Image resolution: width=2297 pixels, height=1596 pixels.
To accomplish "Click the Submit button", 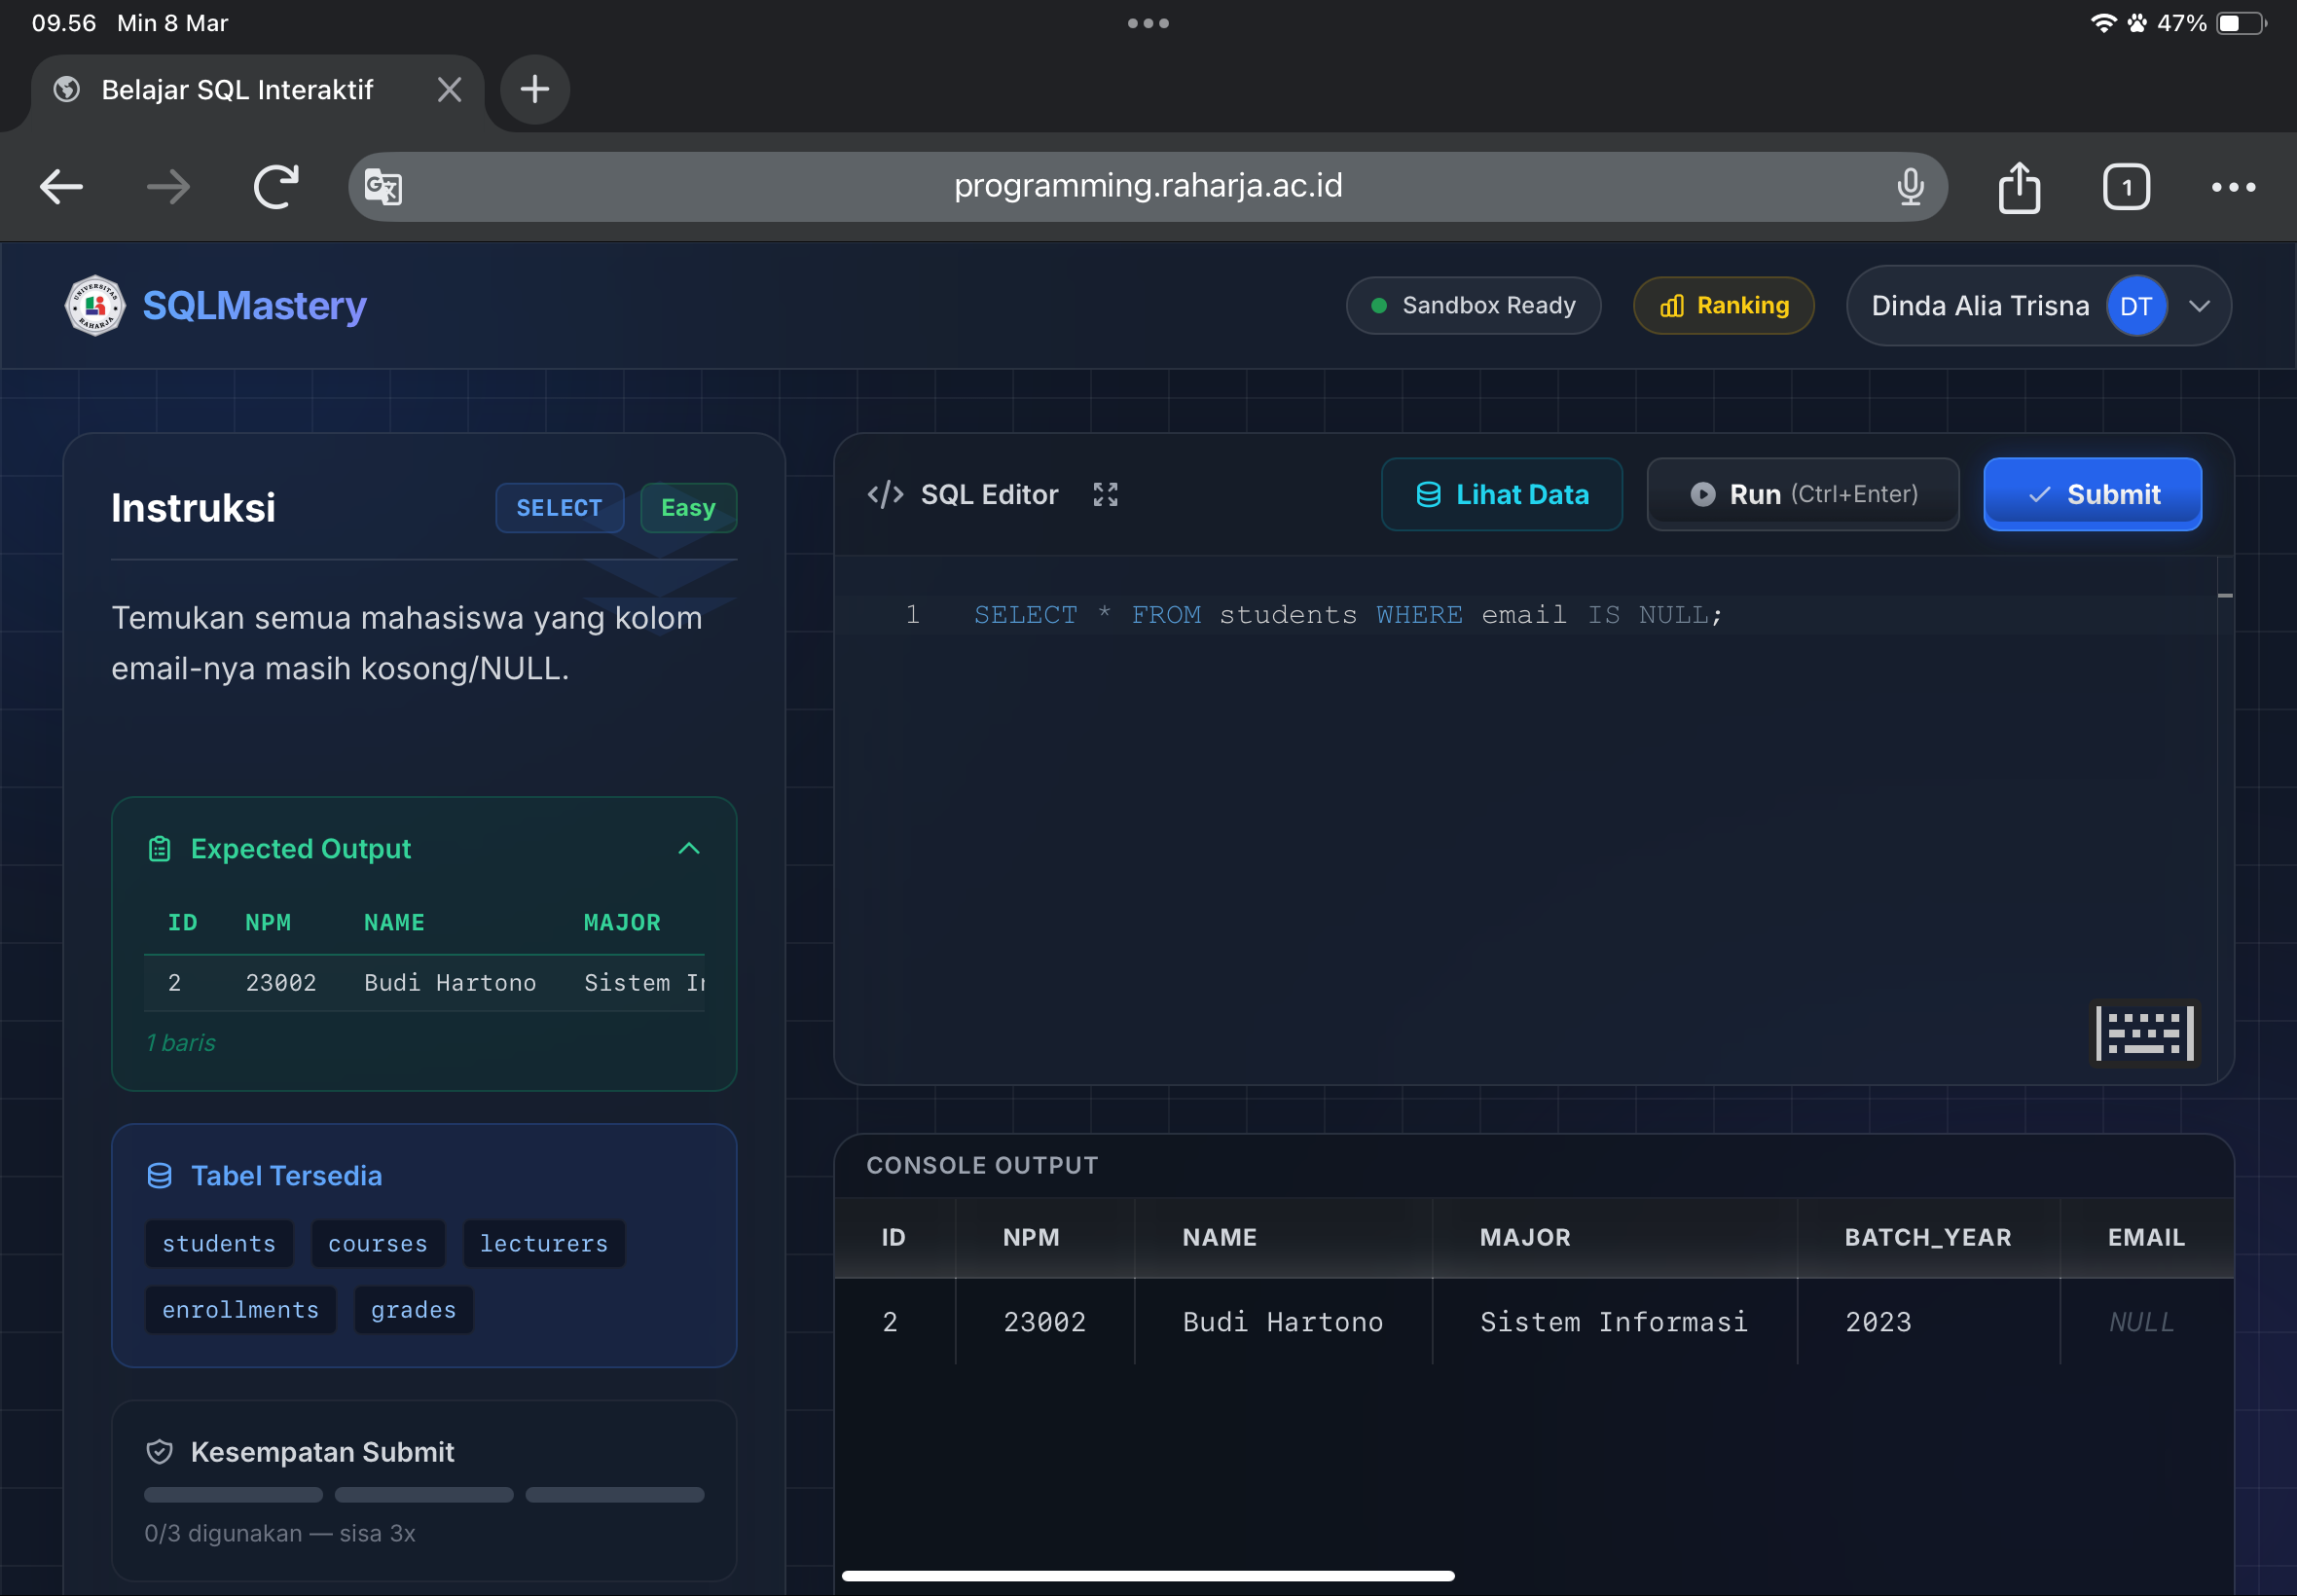I will click(x=2092, y=494).
